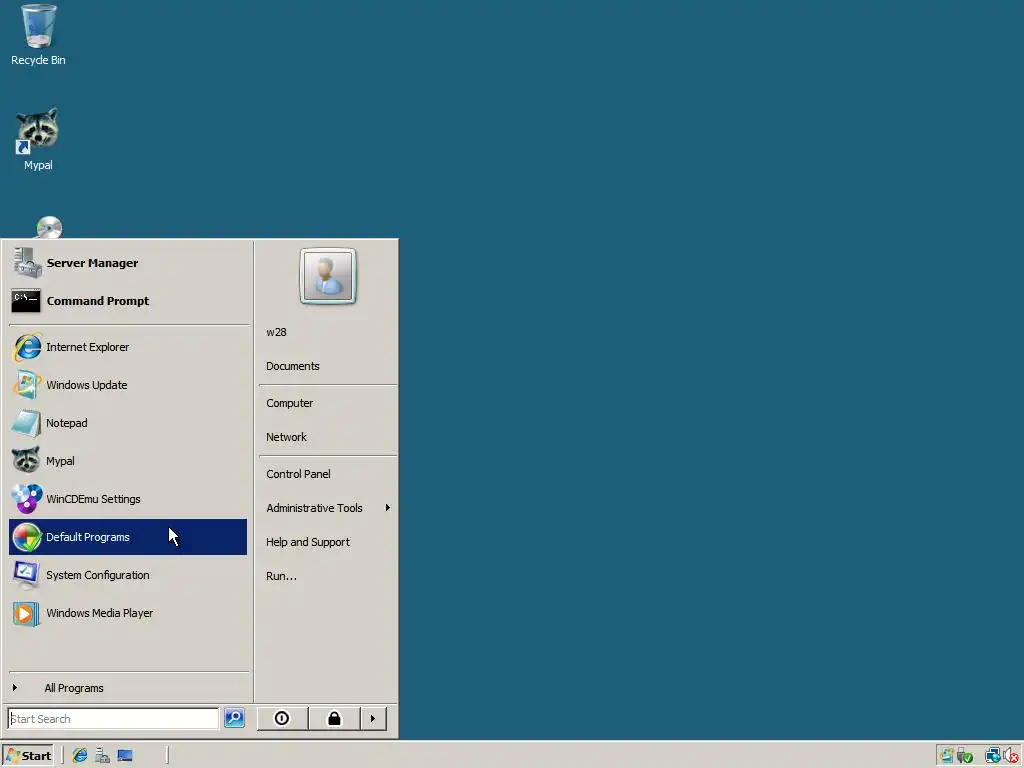
Task: Click Show Desktop in Quick Launch
Action: click(125, 756)
